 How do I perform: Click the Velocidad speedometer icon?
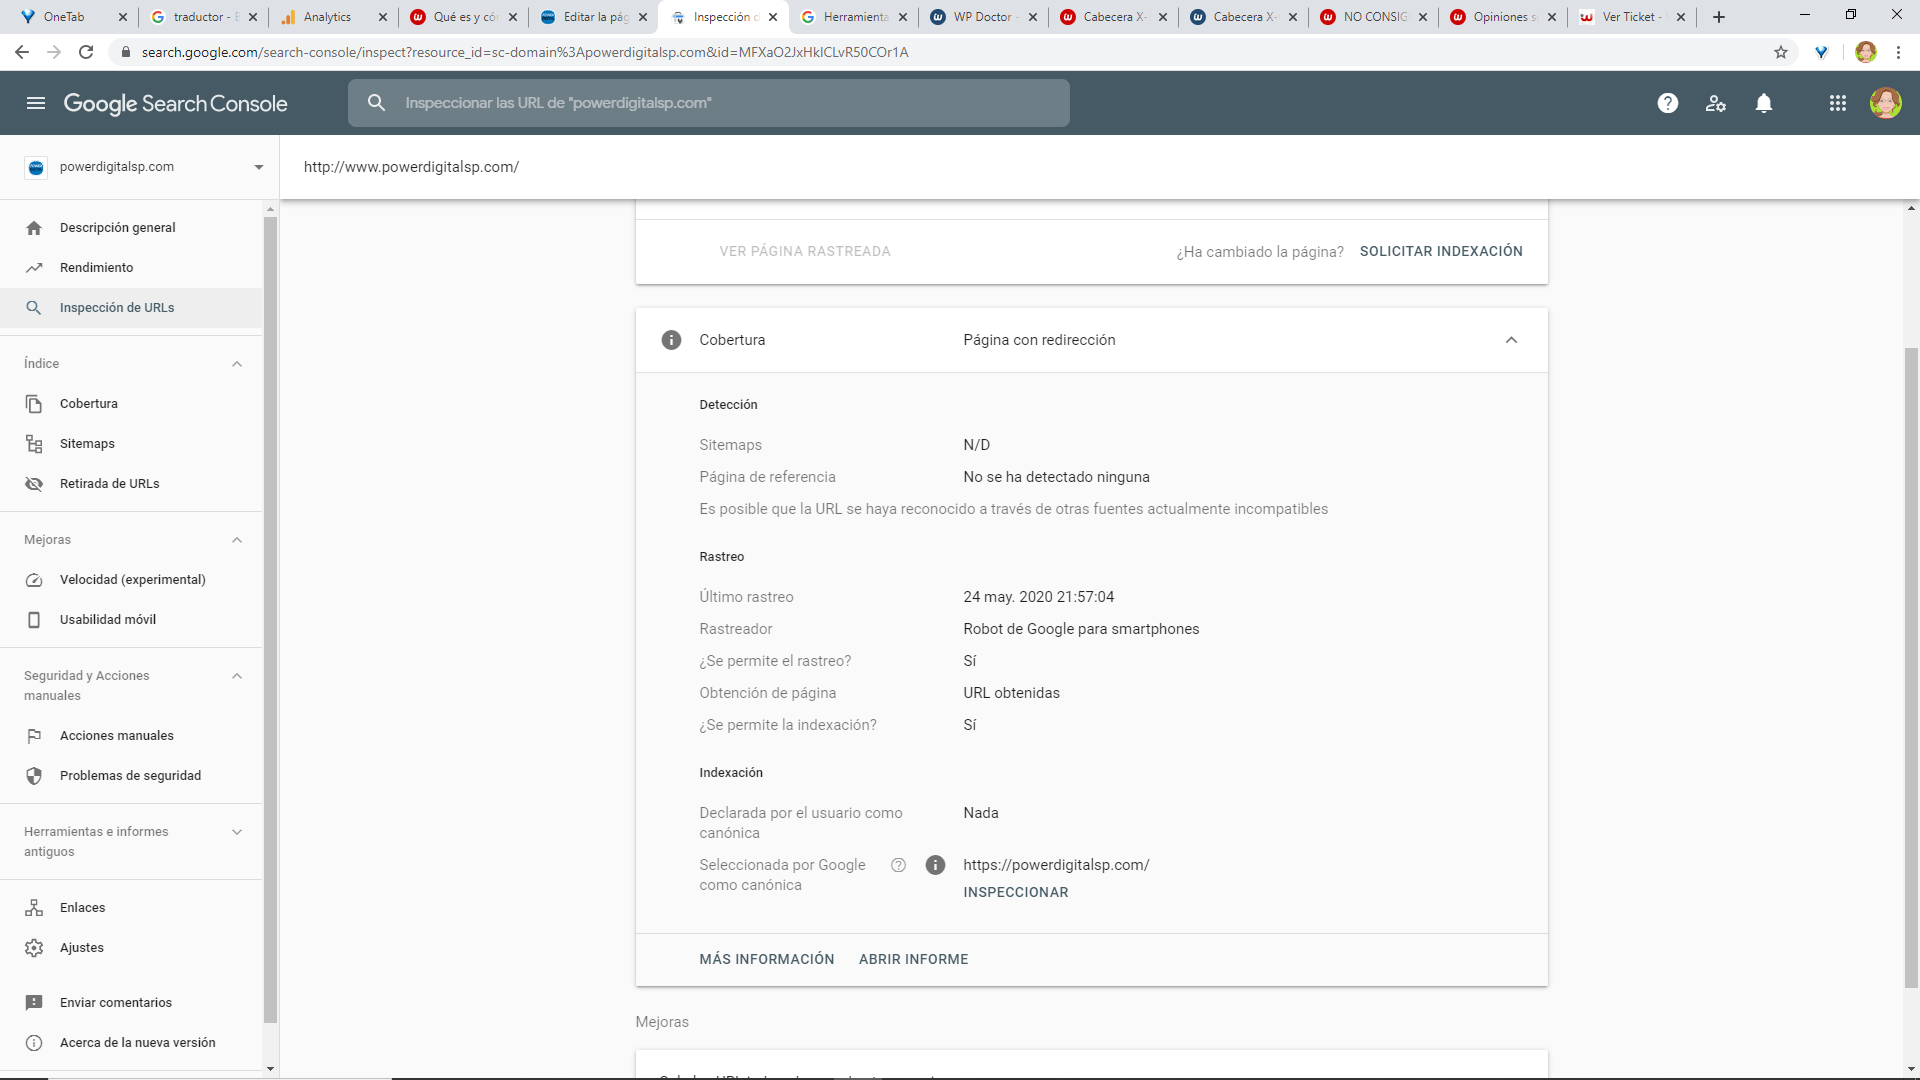[34, 580]
